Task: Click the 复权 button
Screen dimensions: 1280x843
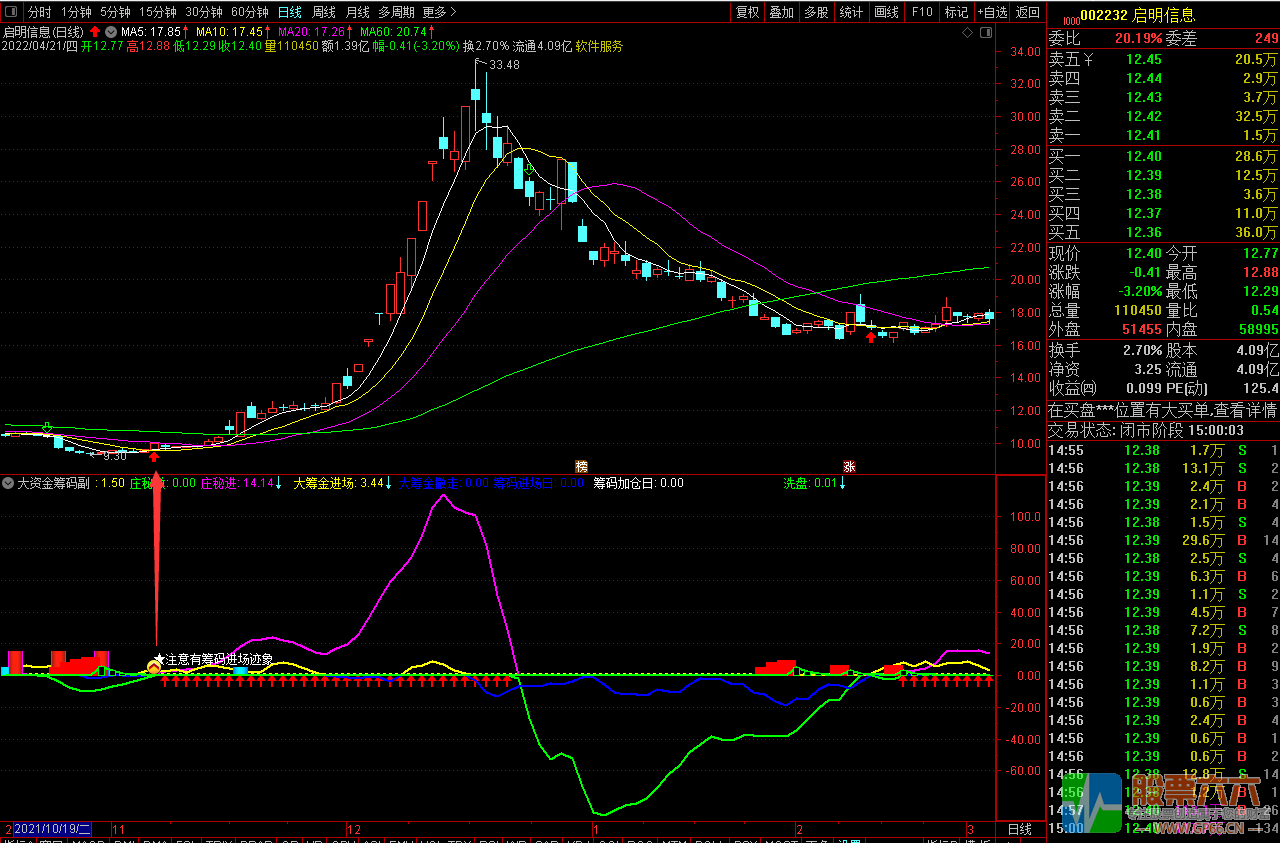Action: pos(747,12)
